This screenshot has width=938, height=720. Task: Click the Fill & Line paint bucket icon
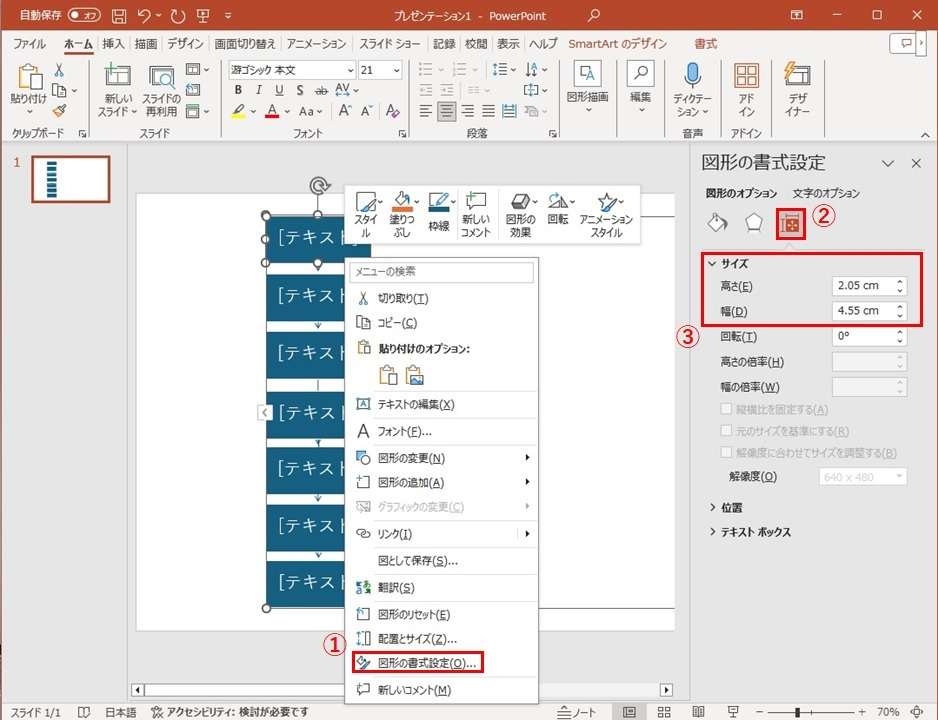(717, 222)
